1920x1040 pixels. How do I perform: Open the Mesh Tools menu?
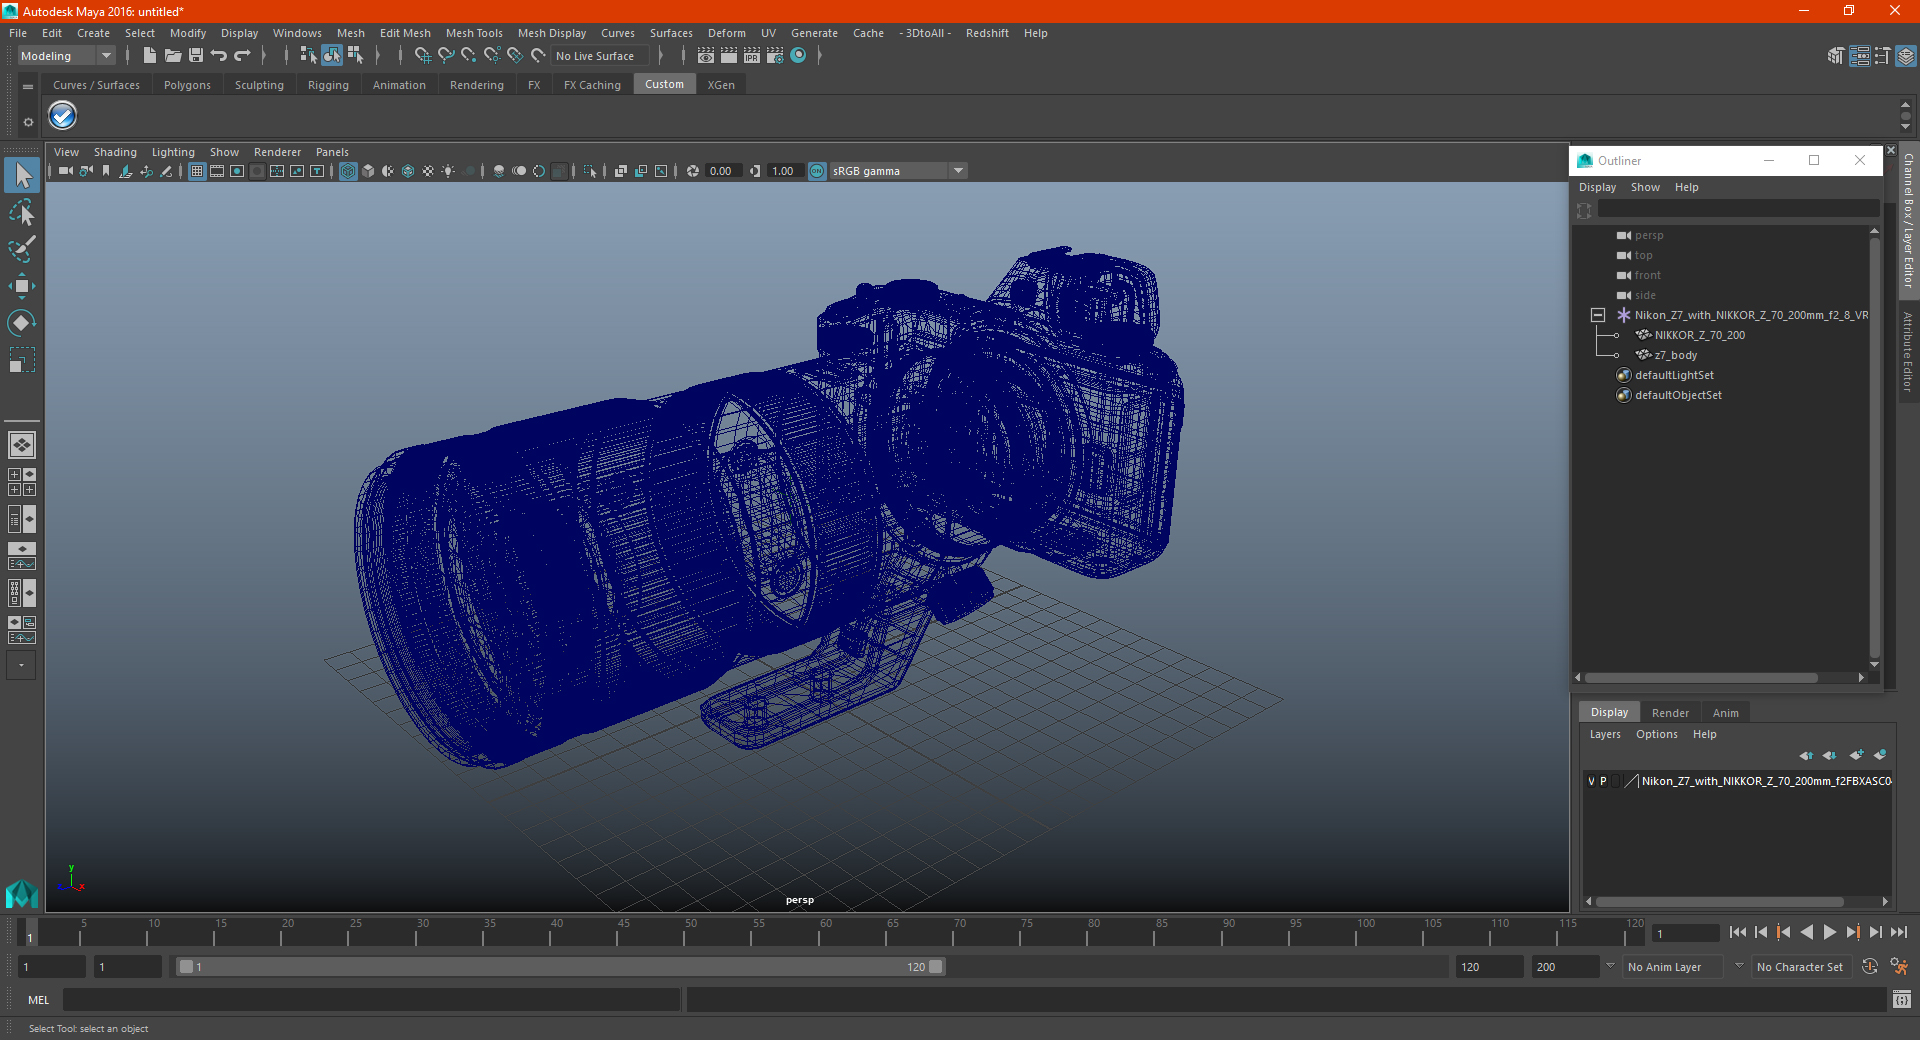click(x=474, y=33)
